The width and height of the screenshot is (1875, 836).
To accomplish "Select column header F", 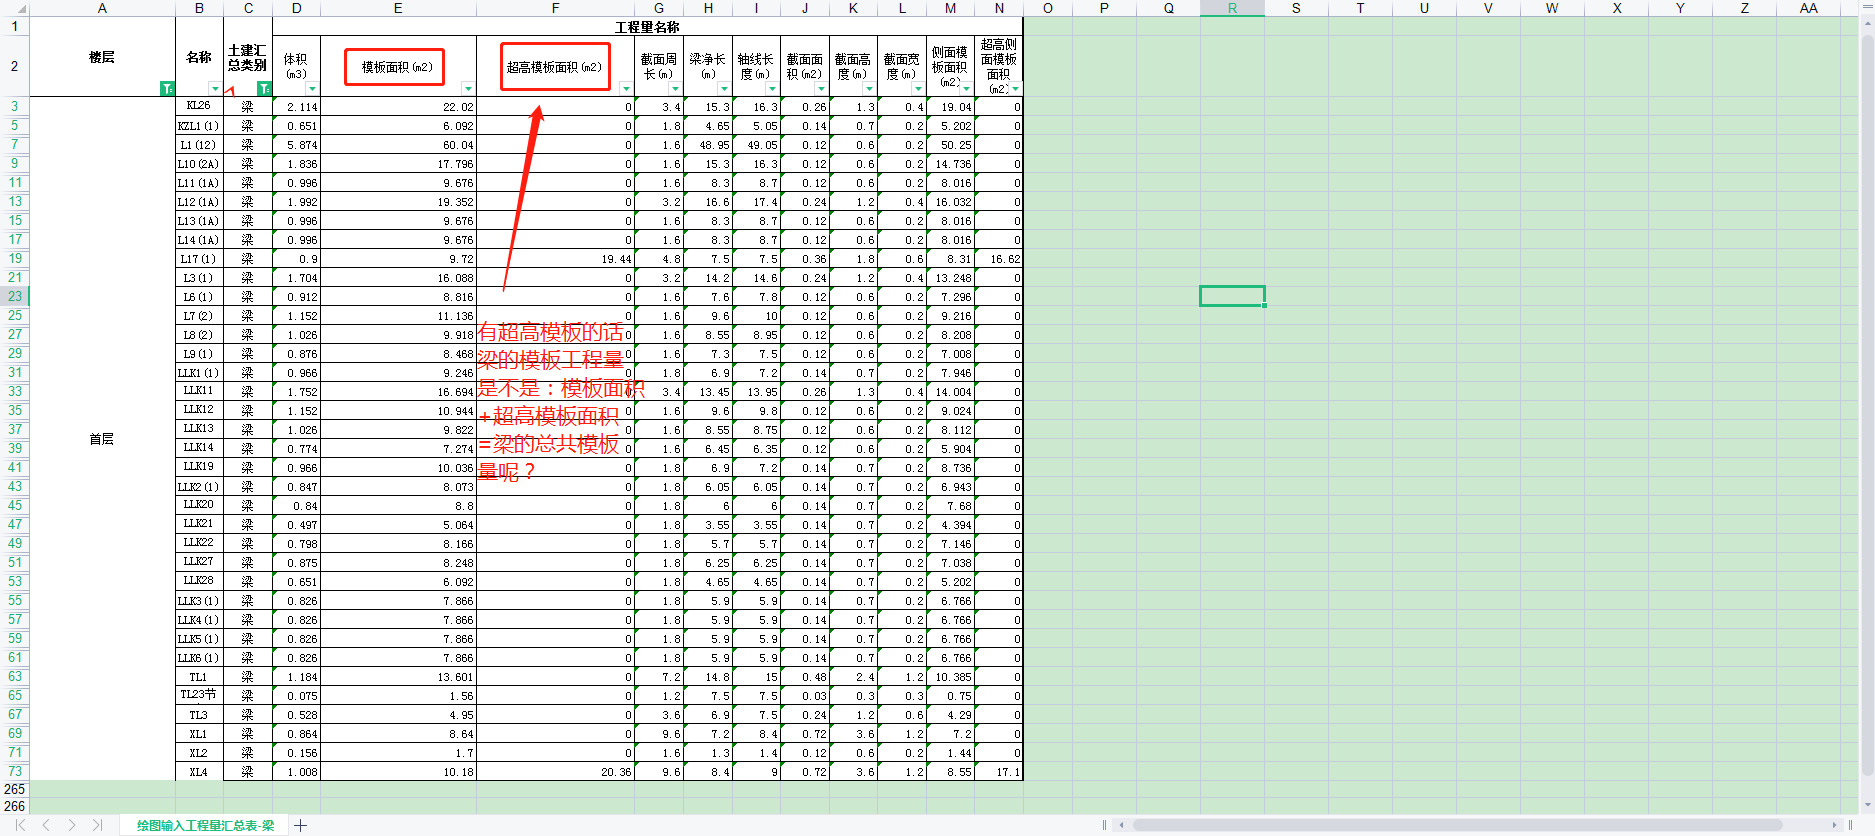I will coord(555,8).
